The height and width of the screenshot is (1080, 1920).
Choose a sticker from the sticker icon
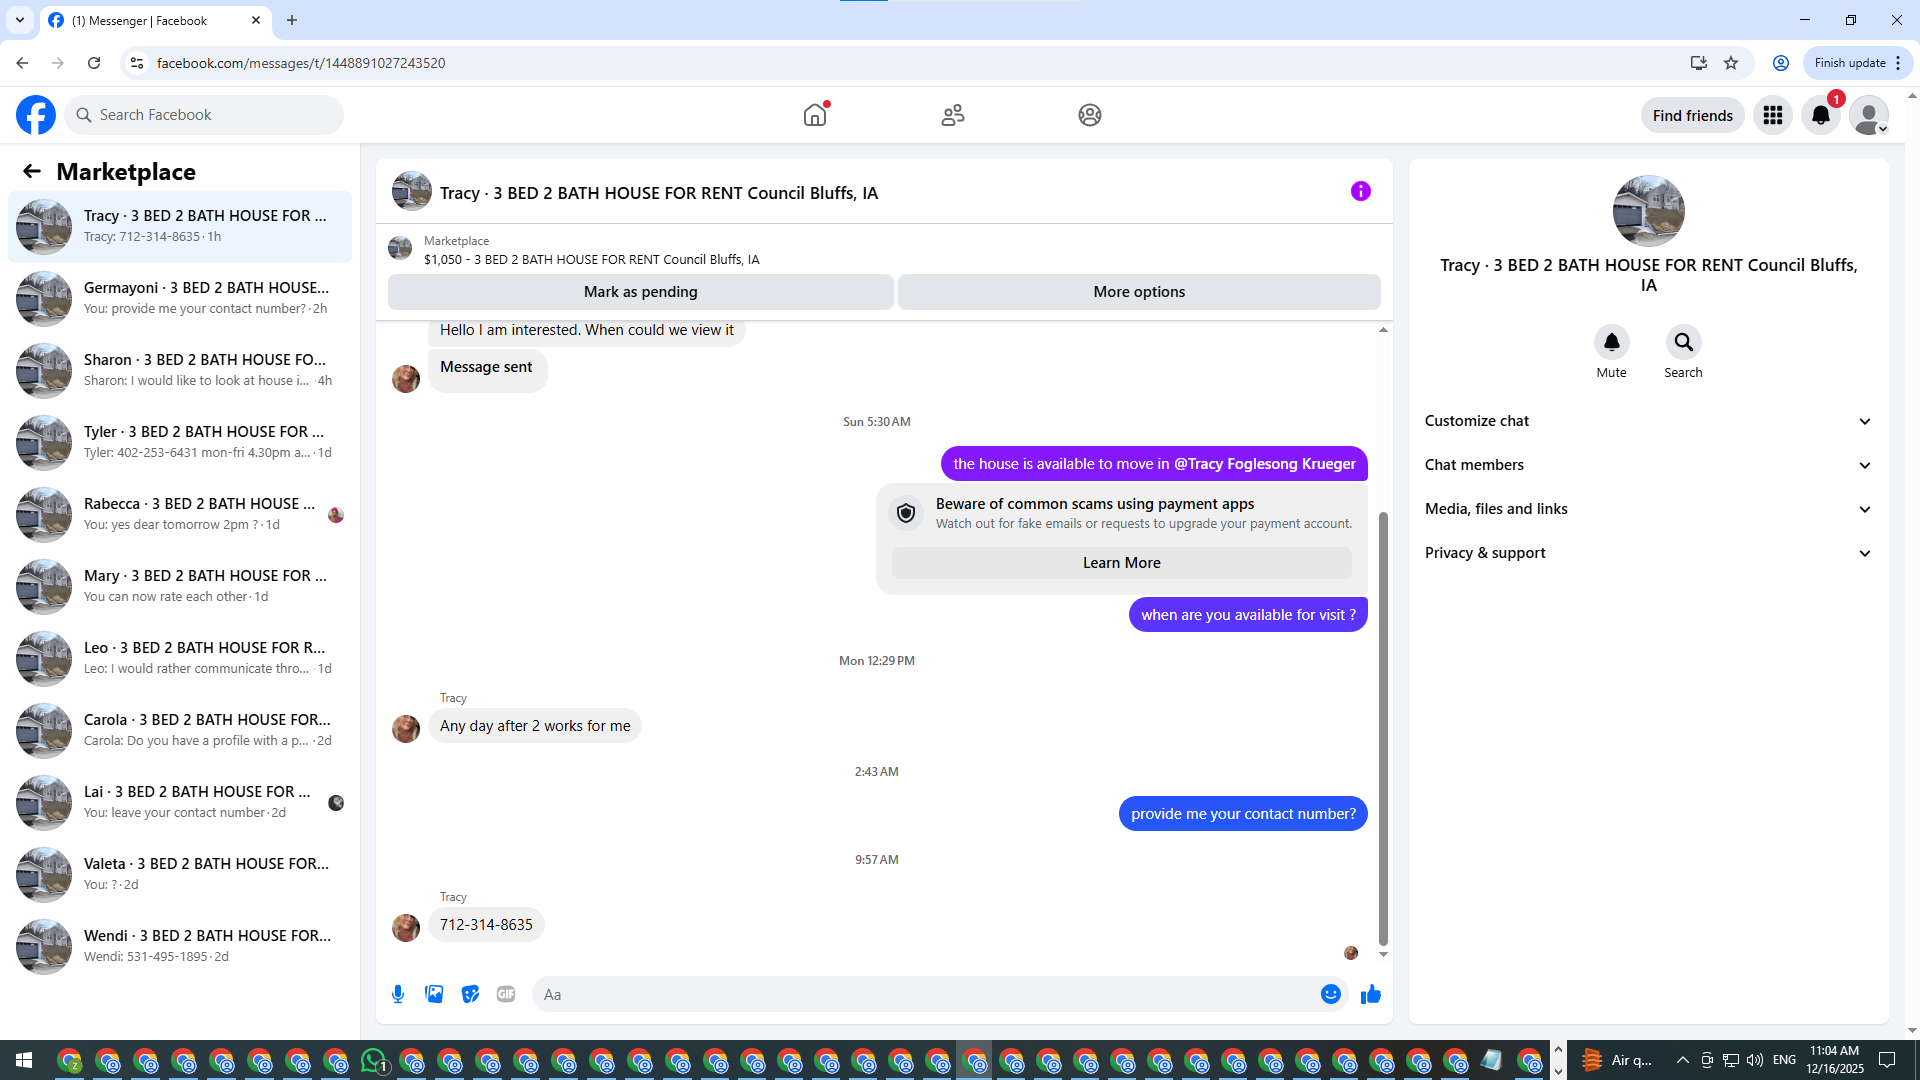[470, 994]
